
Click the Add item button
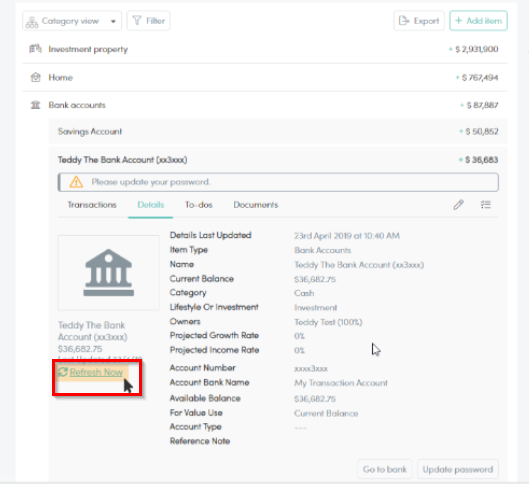click(478, 21)
